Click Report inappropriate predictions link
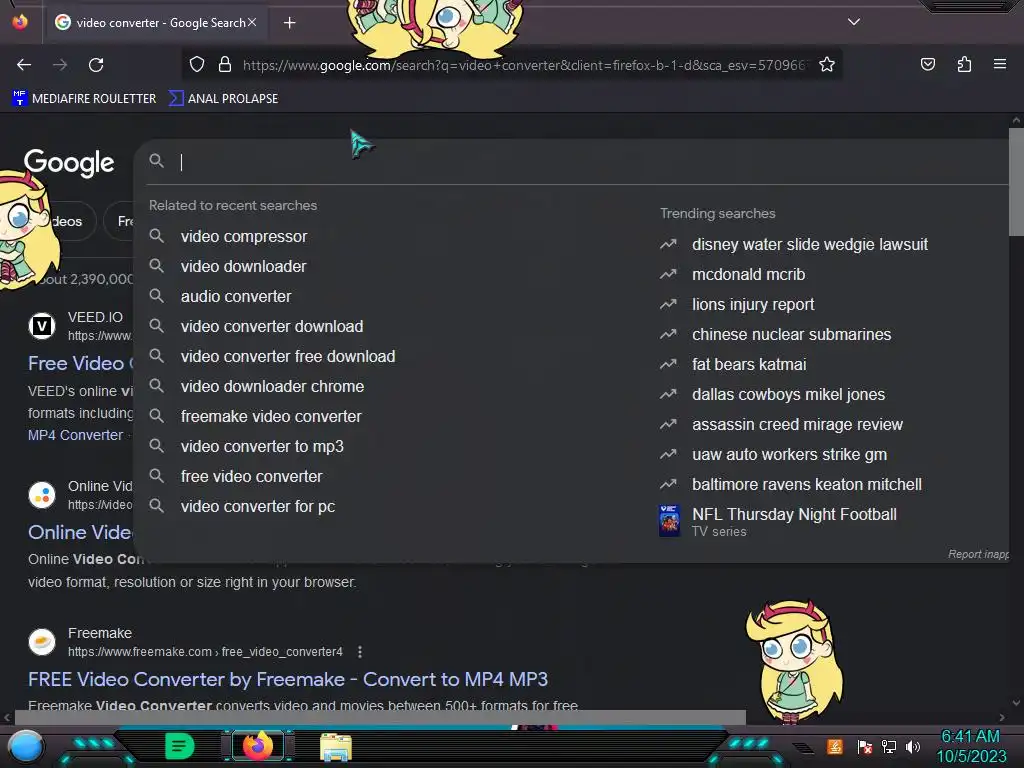 click(x=978, y=554)
